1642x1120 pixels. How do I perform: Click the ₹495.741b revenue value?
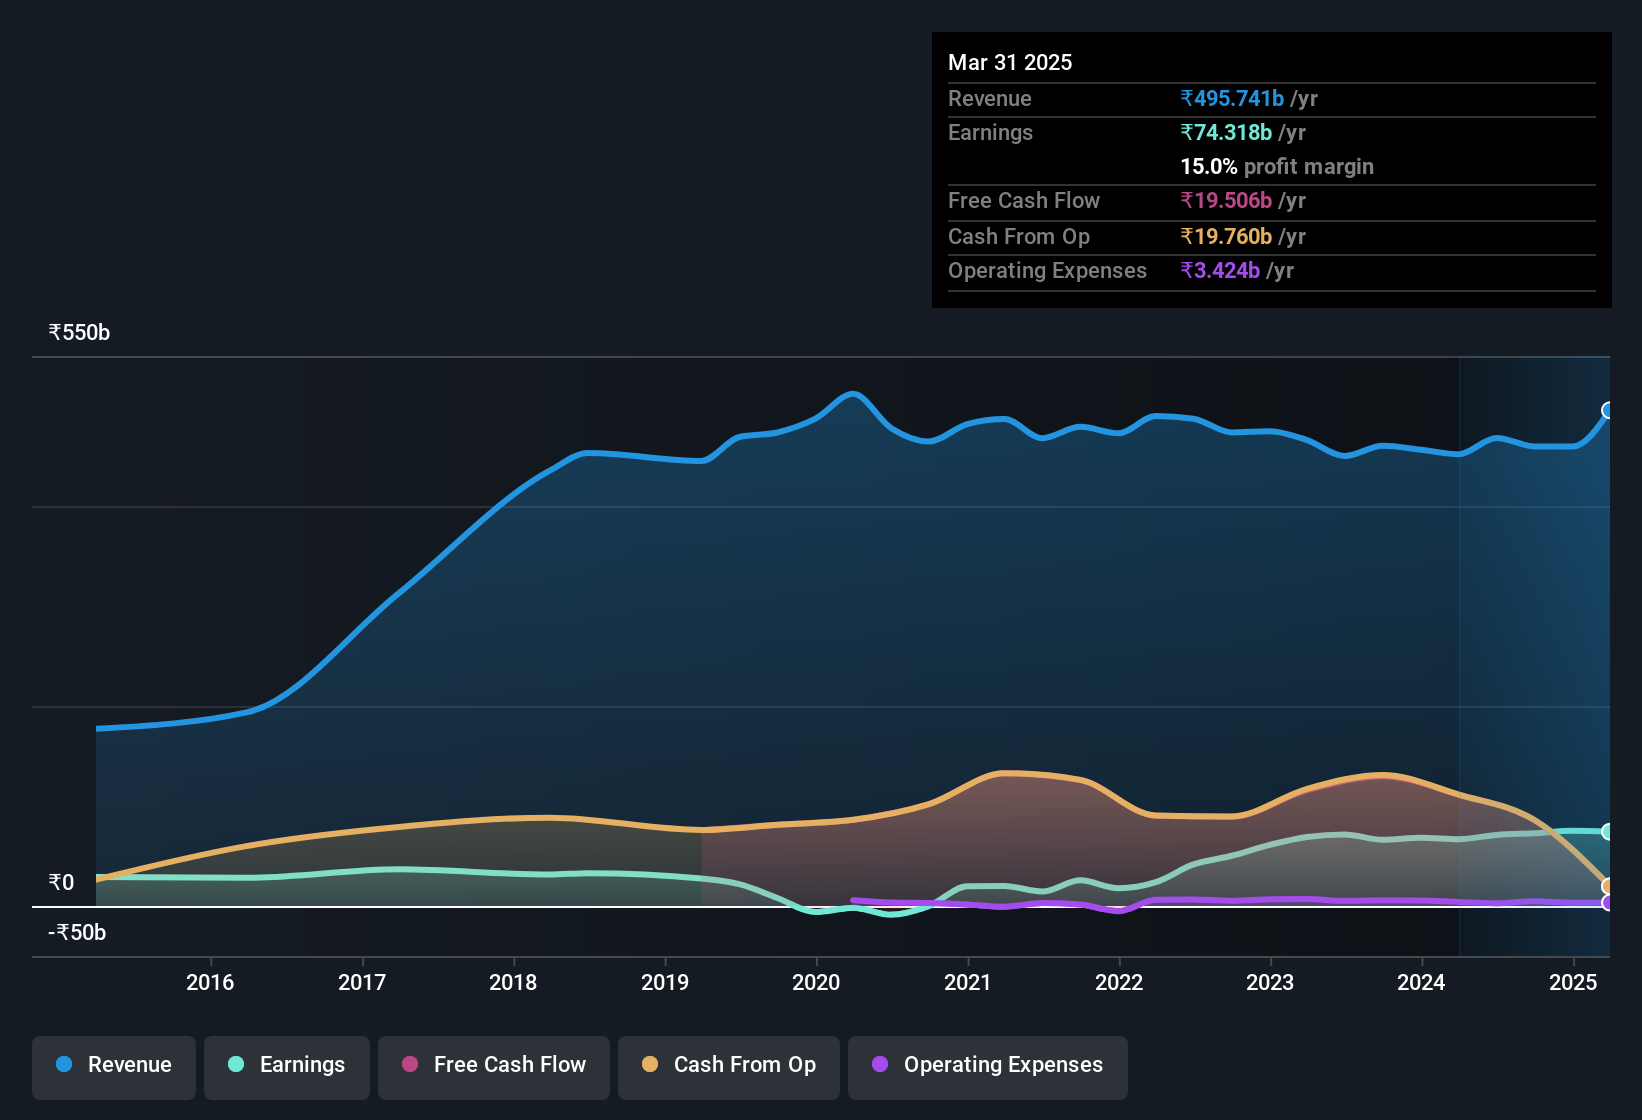1231,99
